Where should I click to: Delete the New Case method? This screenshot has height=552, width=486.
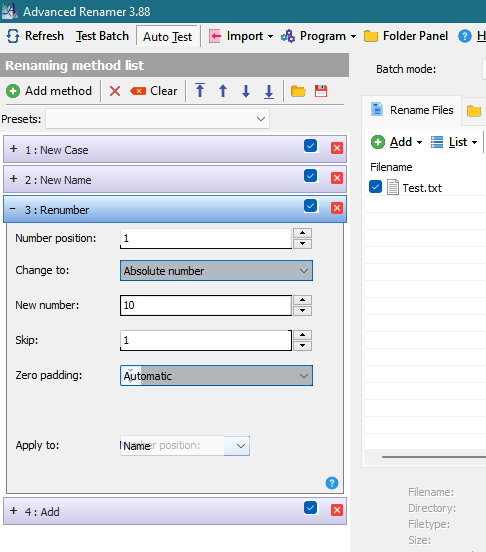[337, 148]
